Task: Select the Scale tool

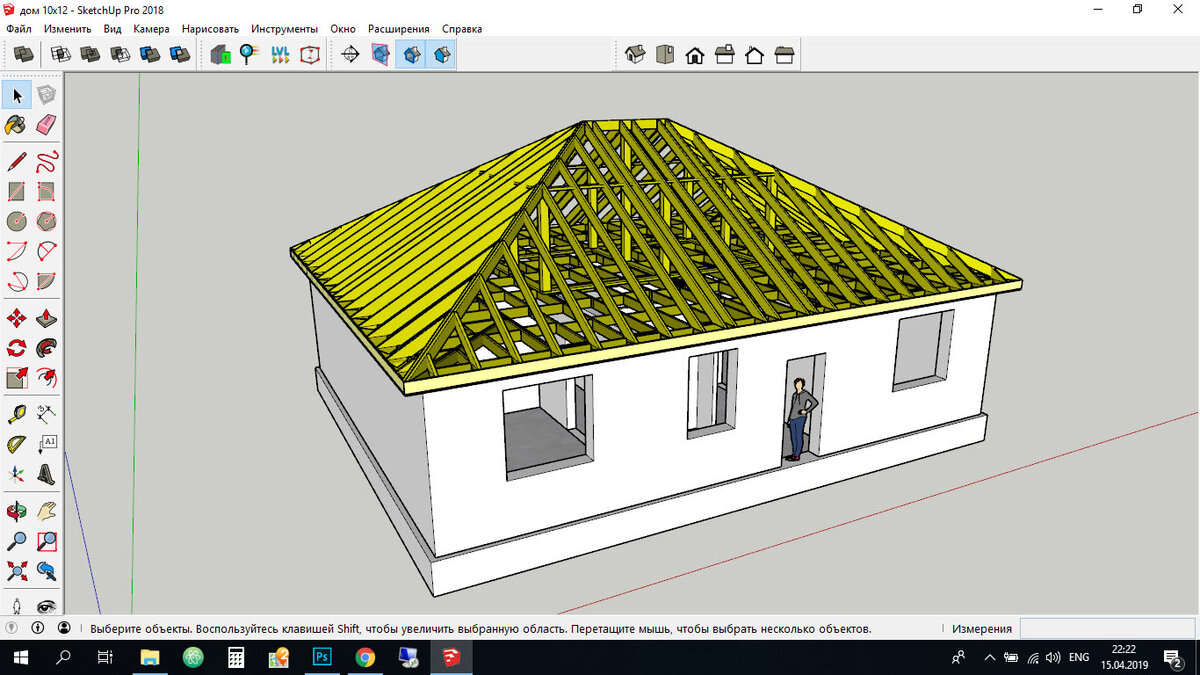Action: [x=16, y=378]
